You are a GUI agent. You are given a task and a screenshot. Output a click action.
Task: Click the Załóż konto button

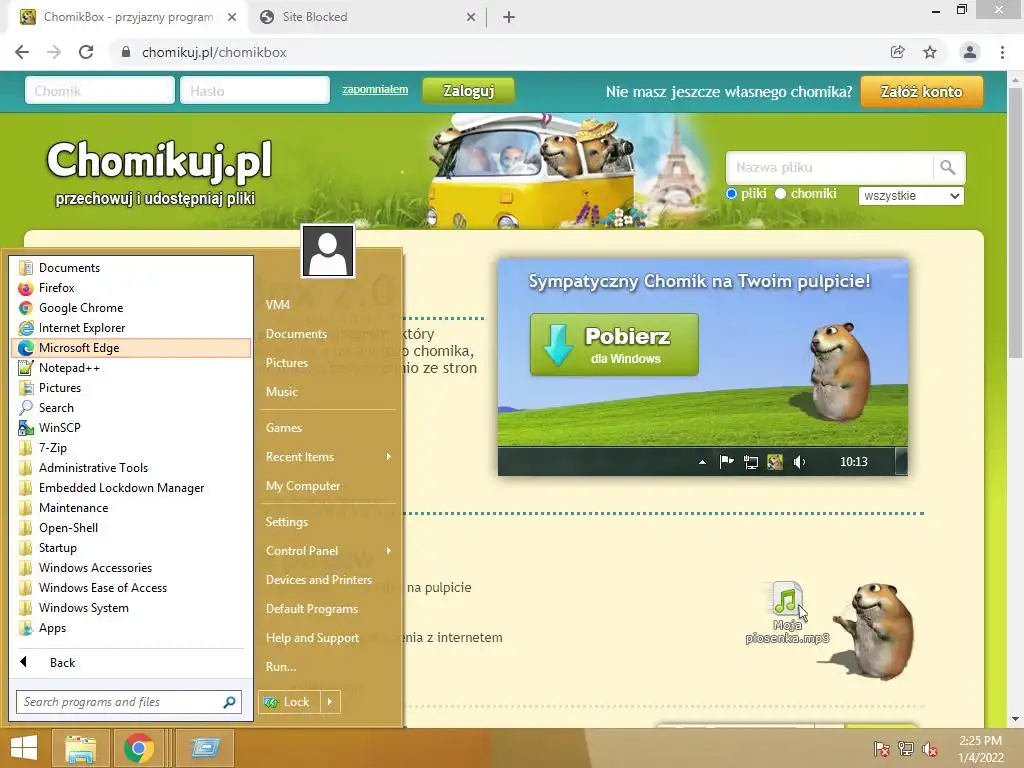921,91
